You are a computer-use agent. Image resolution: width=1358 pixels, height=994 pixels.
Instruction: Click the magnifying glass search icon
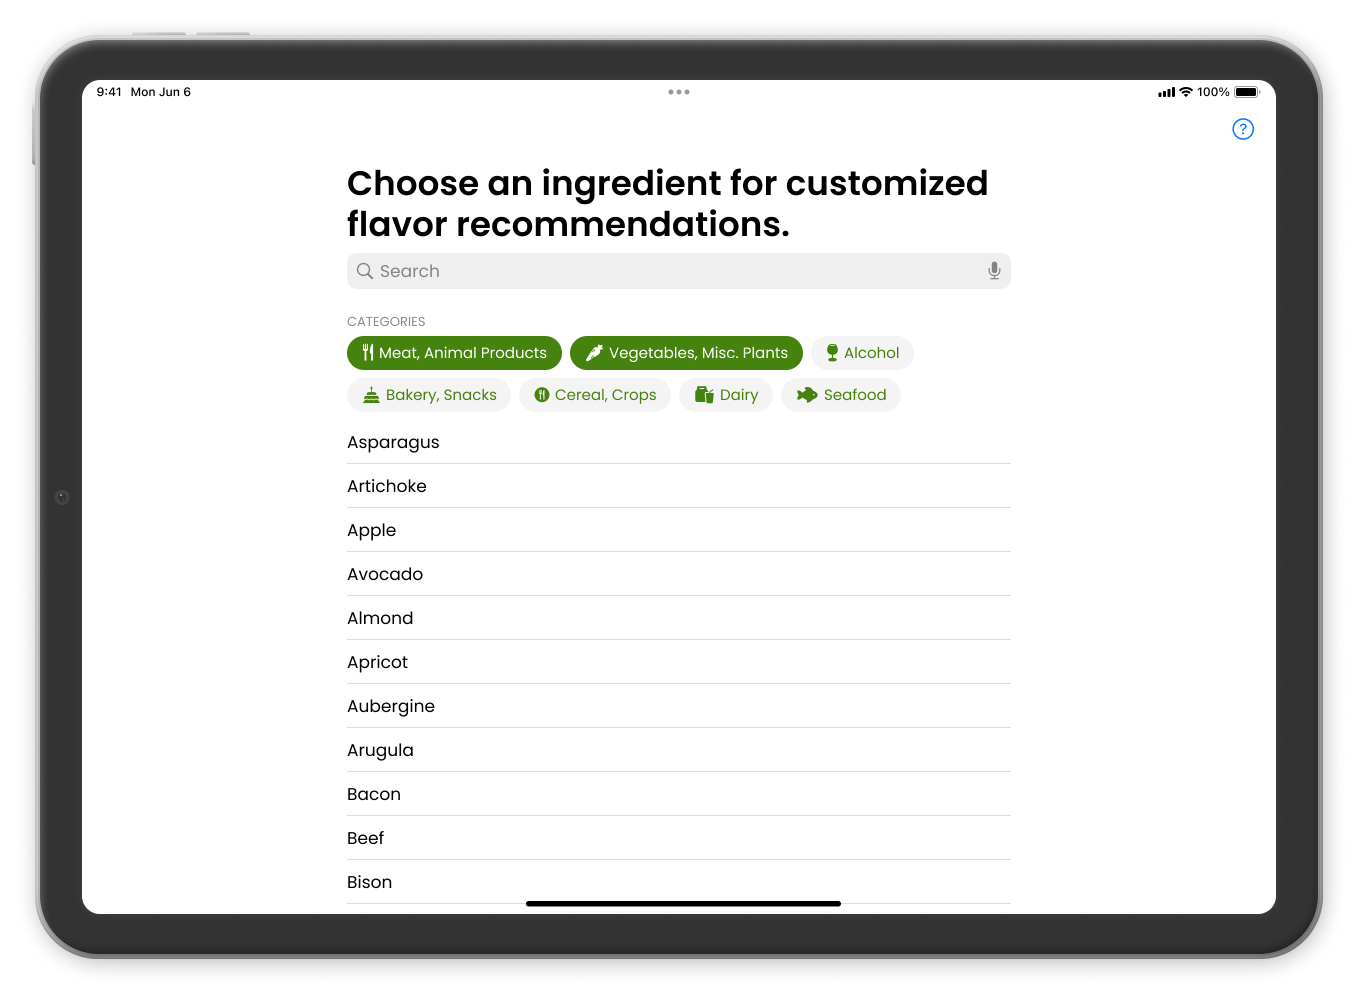point(365,271)
